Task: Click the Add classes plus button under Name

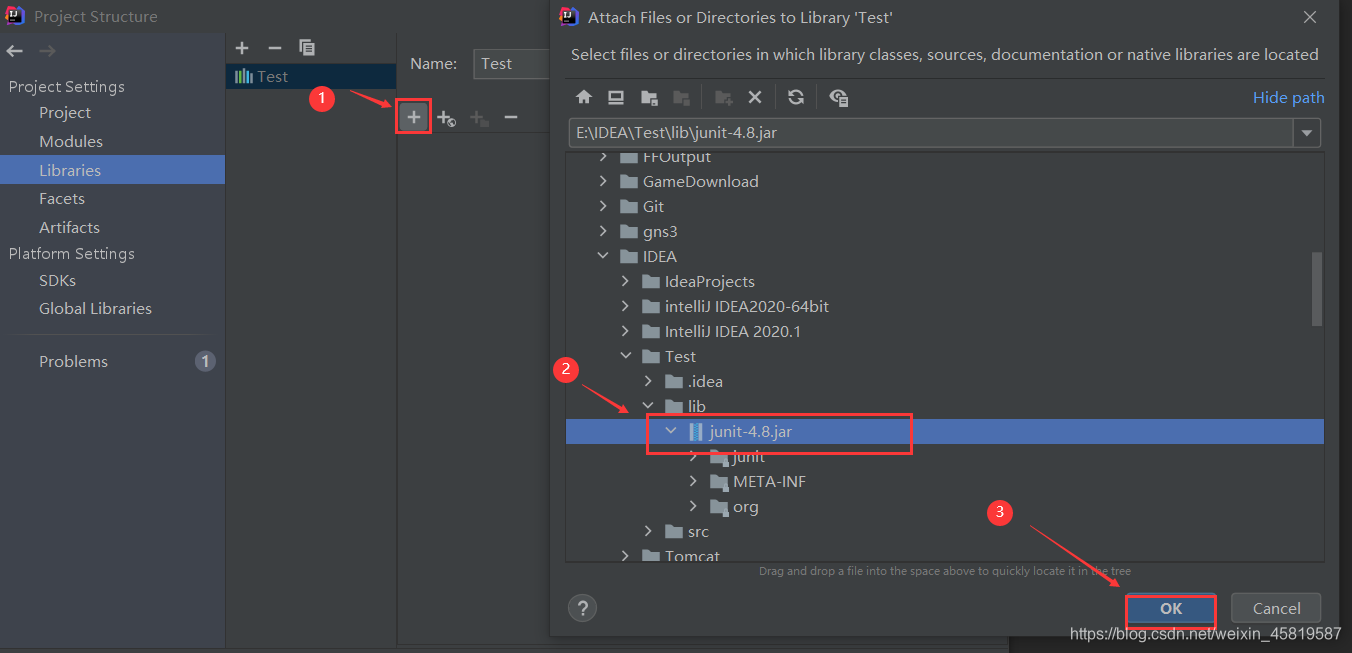Action: click(x=414, y=117)
